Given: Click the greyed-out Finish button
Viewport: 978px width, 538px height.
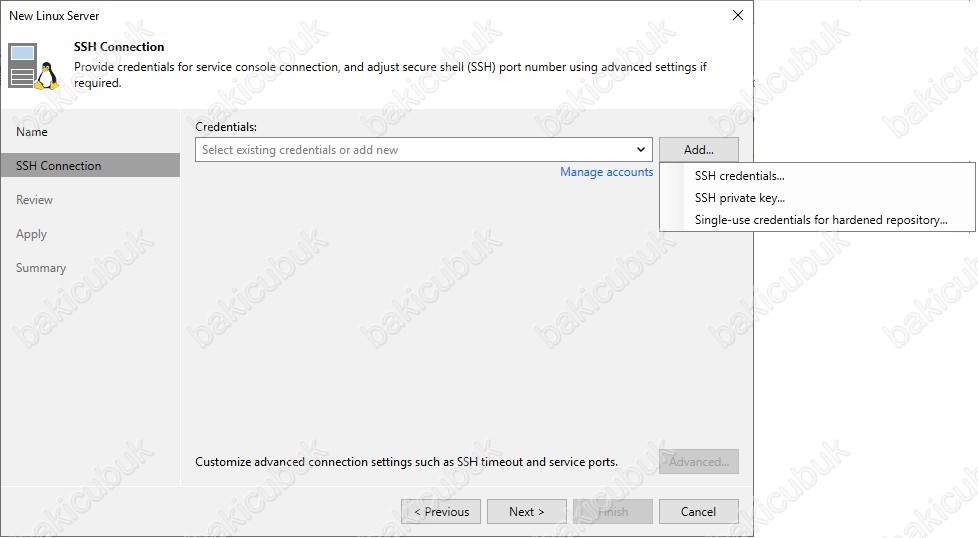Looking at the screenshot, I should coord(612,511).
